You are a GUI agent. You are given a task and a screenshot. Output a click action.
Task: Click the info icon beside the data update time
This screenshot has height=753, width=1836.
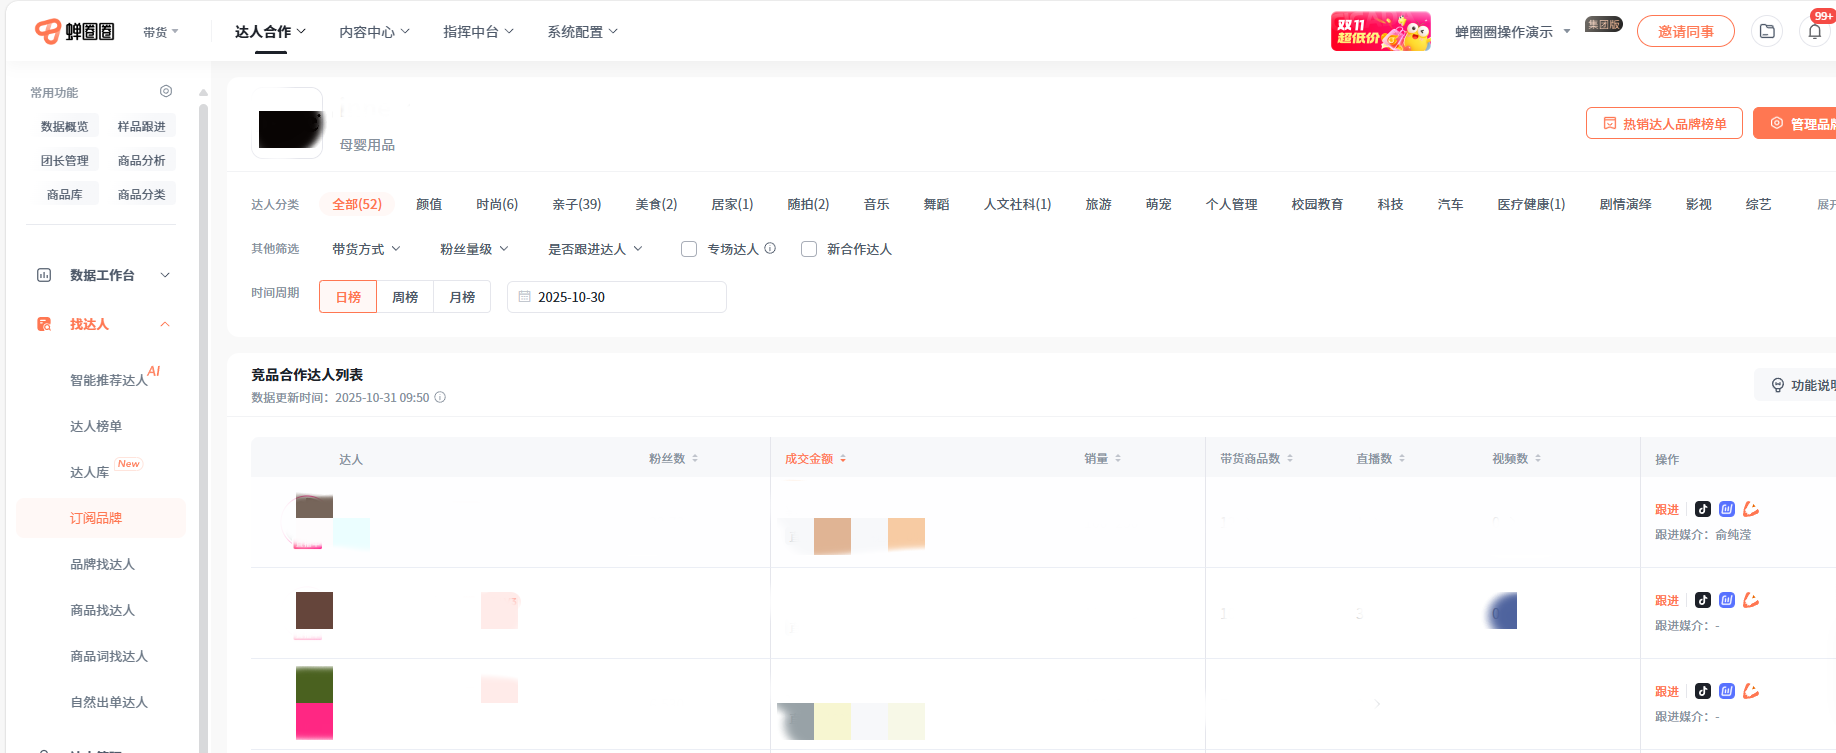(440, 397)
